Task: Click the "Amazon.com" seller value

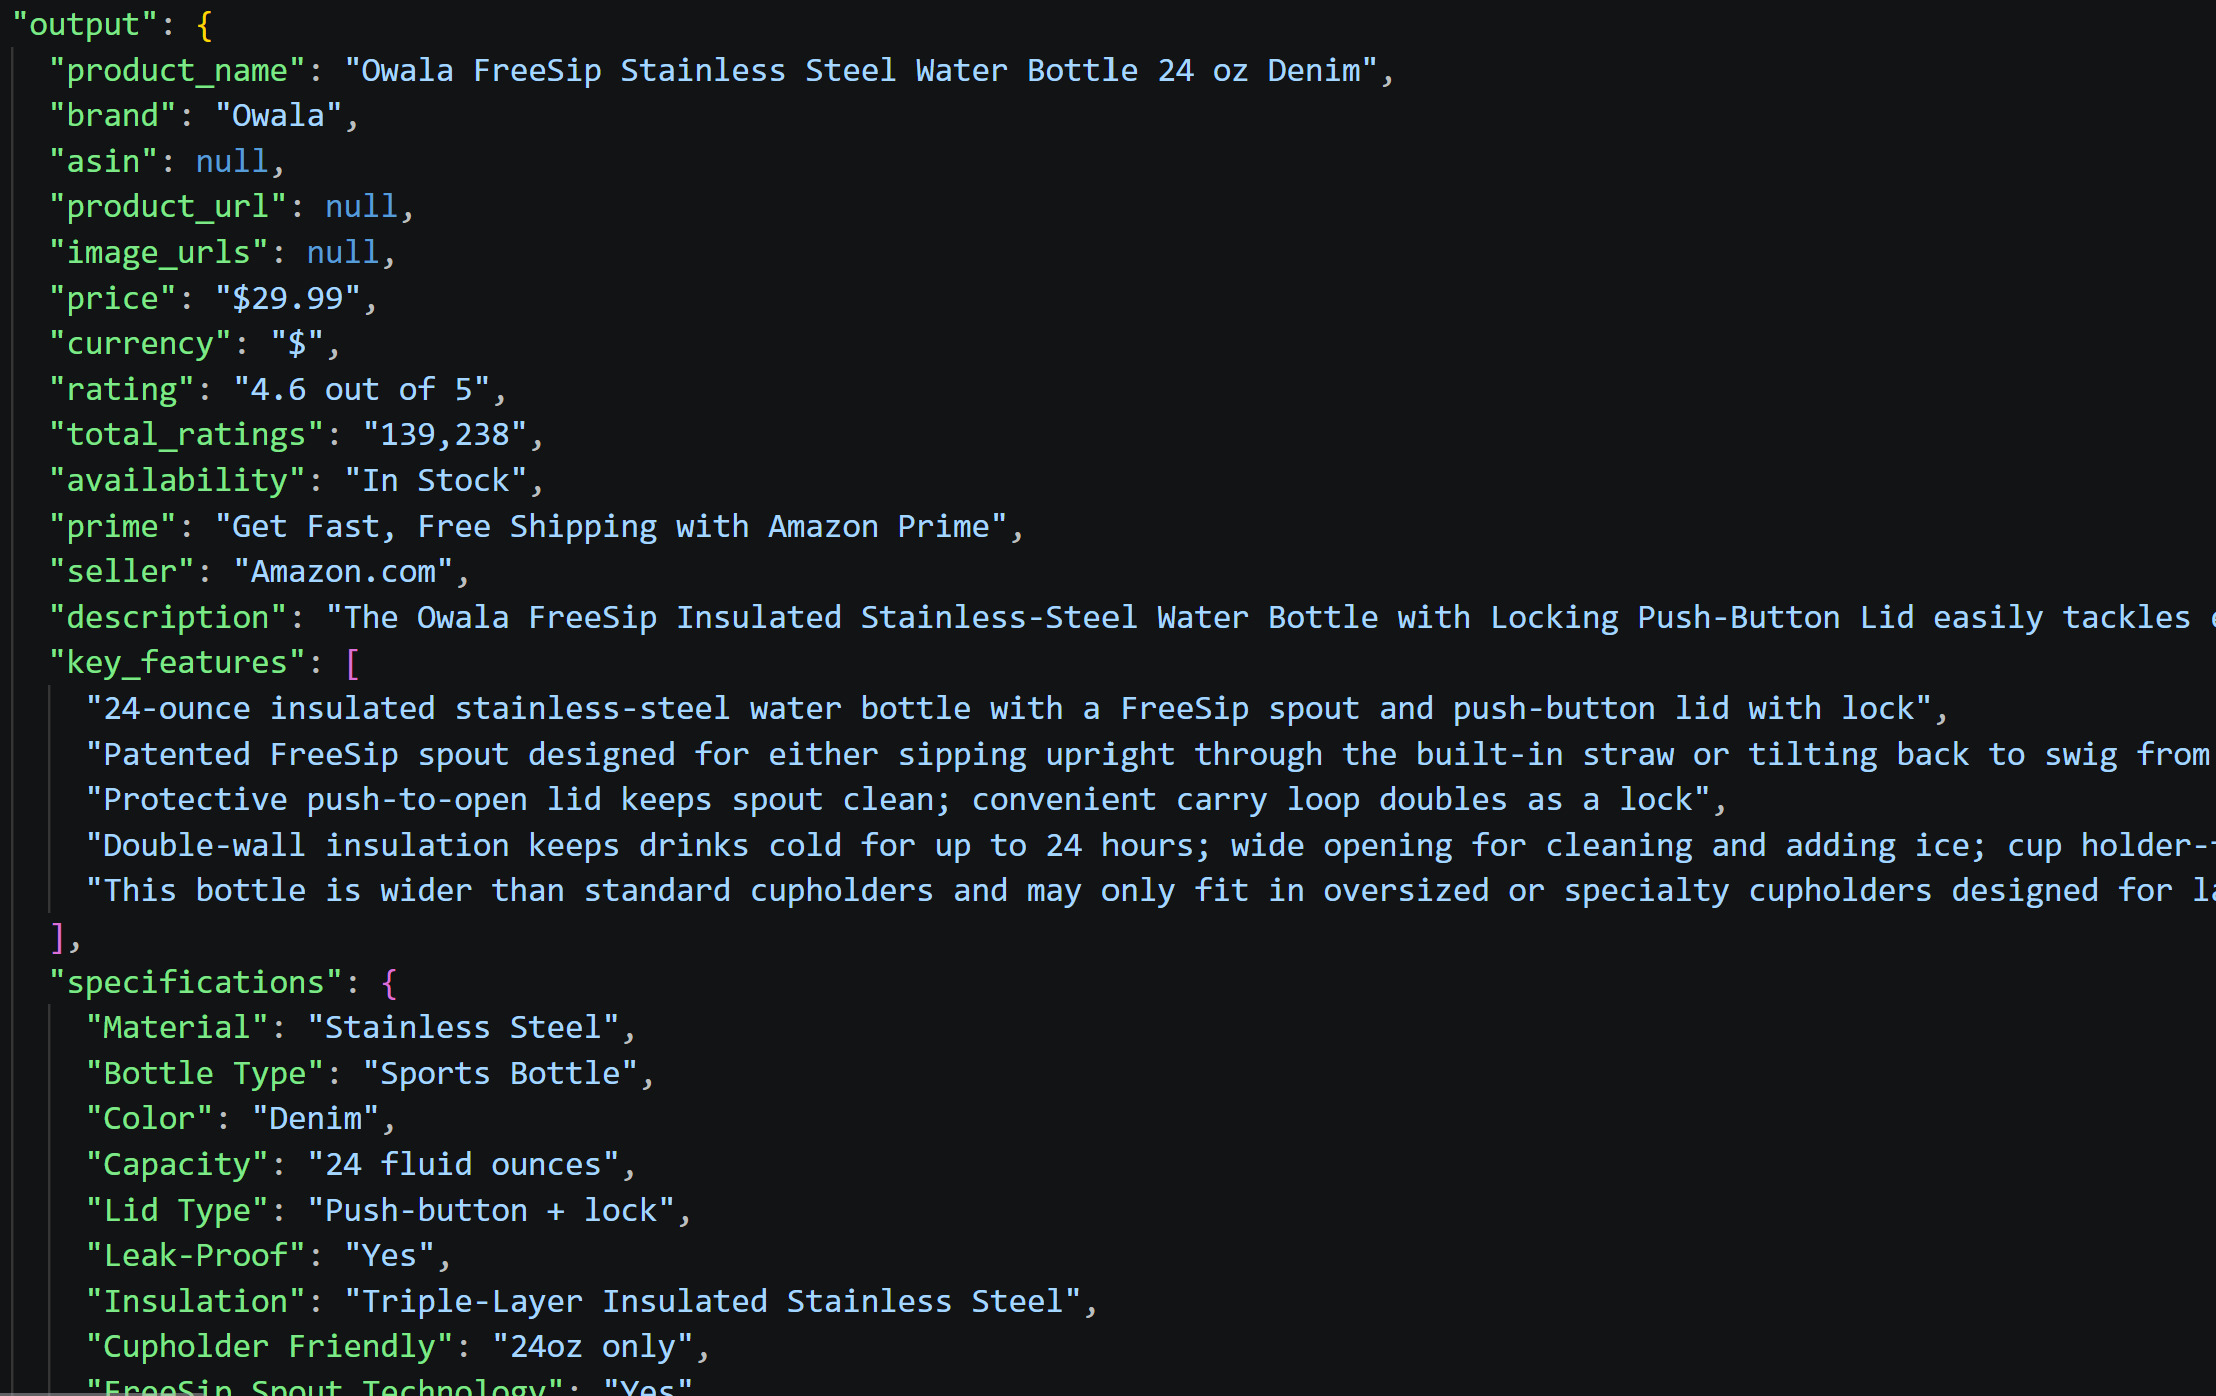Action: click(343, 572)
